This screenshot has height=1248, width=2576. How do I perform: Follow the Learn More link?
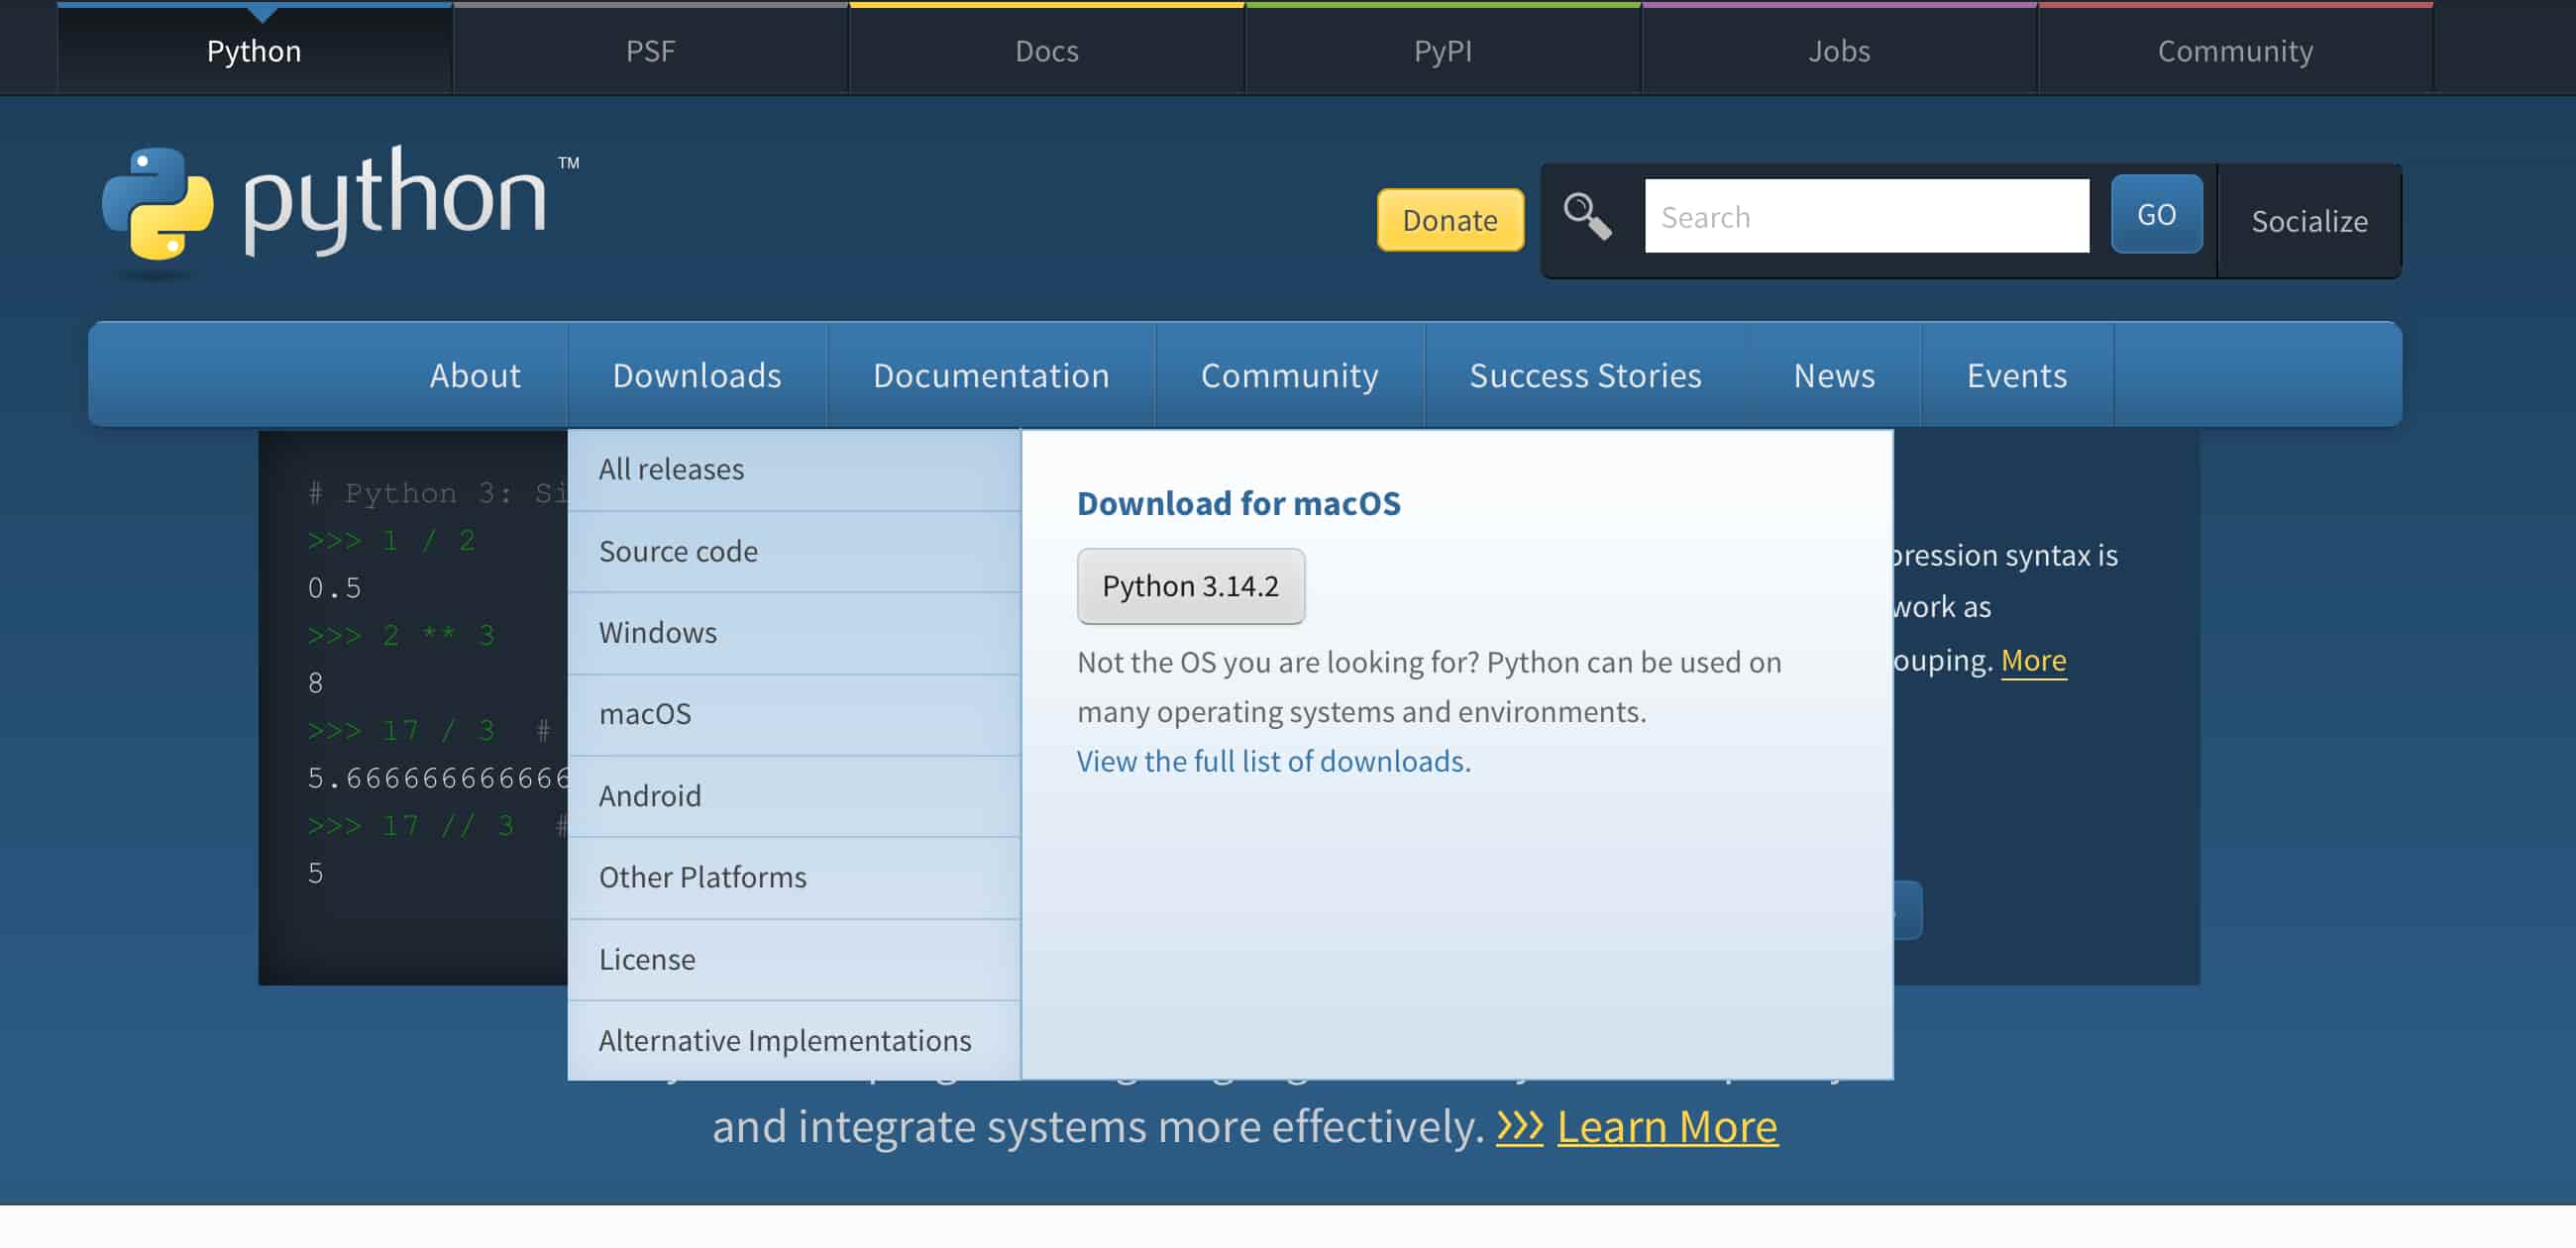[1667, 1126]
